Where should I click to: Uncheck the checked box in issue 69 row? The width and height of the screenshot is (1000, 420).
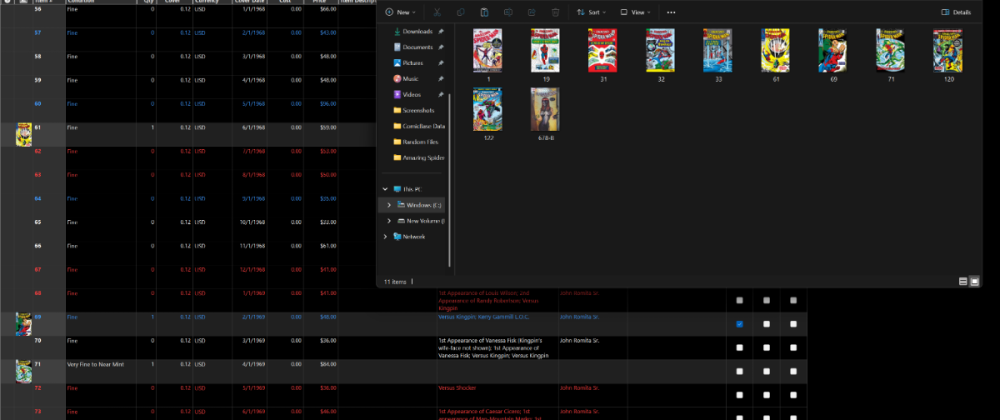point(739,324)
